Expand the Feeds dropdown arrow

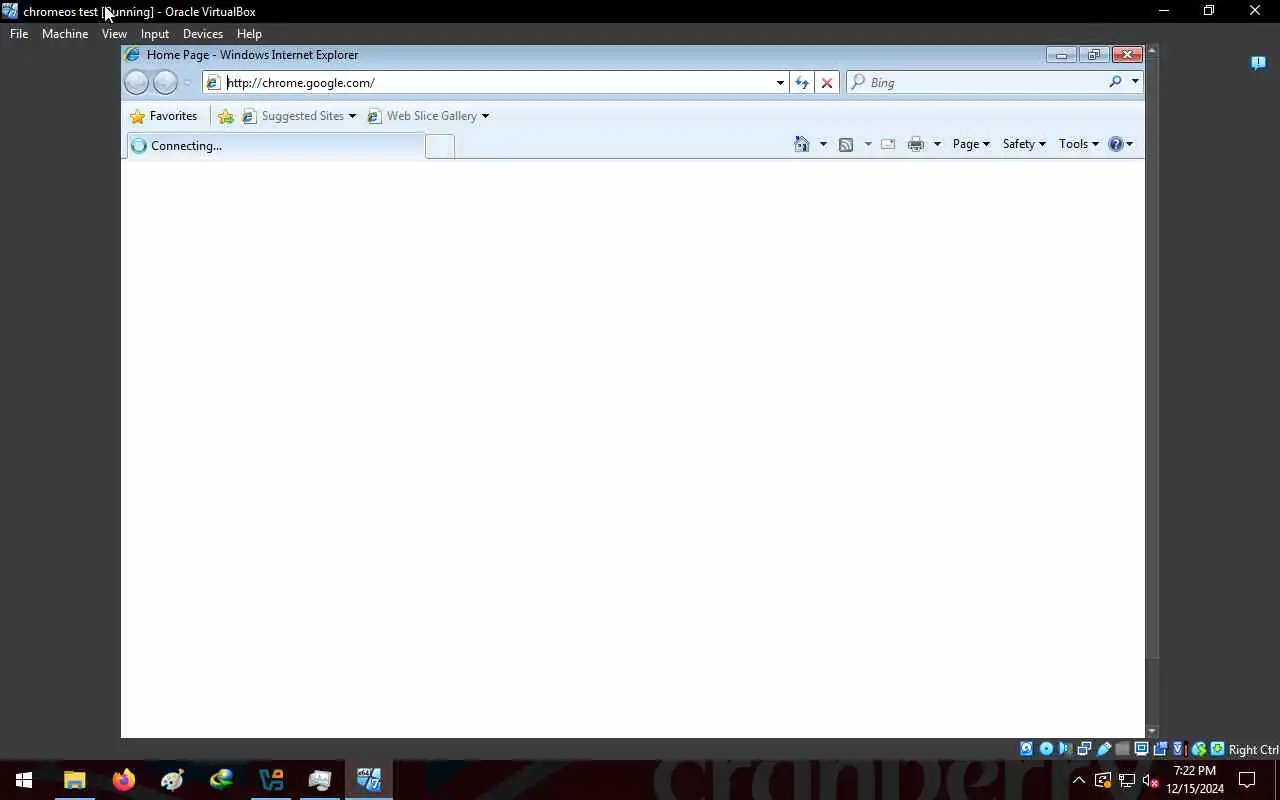[x=867, y=144]
